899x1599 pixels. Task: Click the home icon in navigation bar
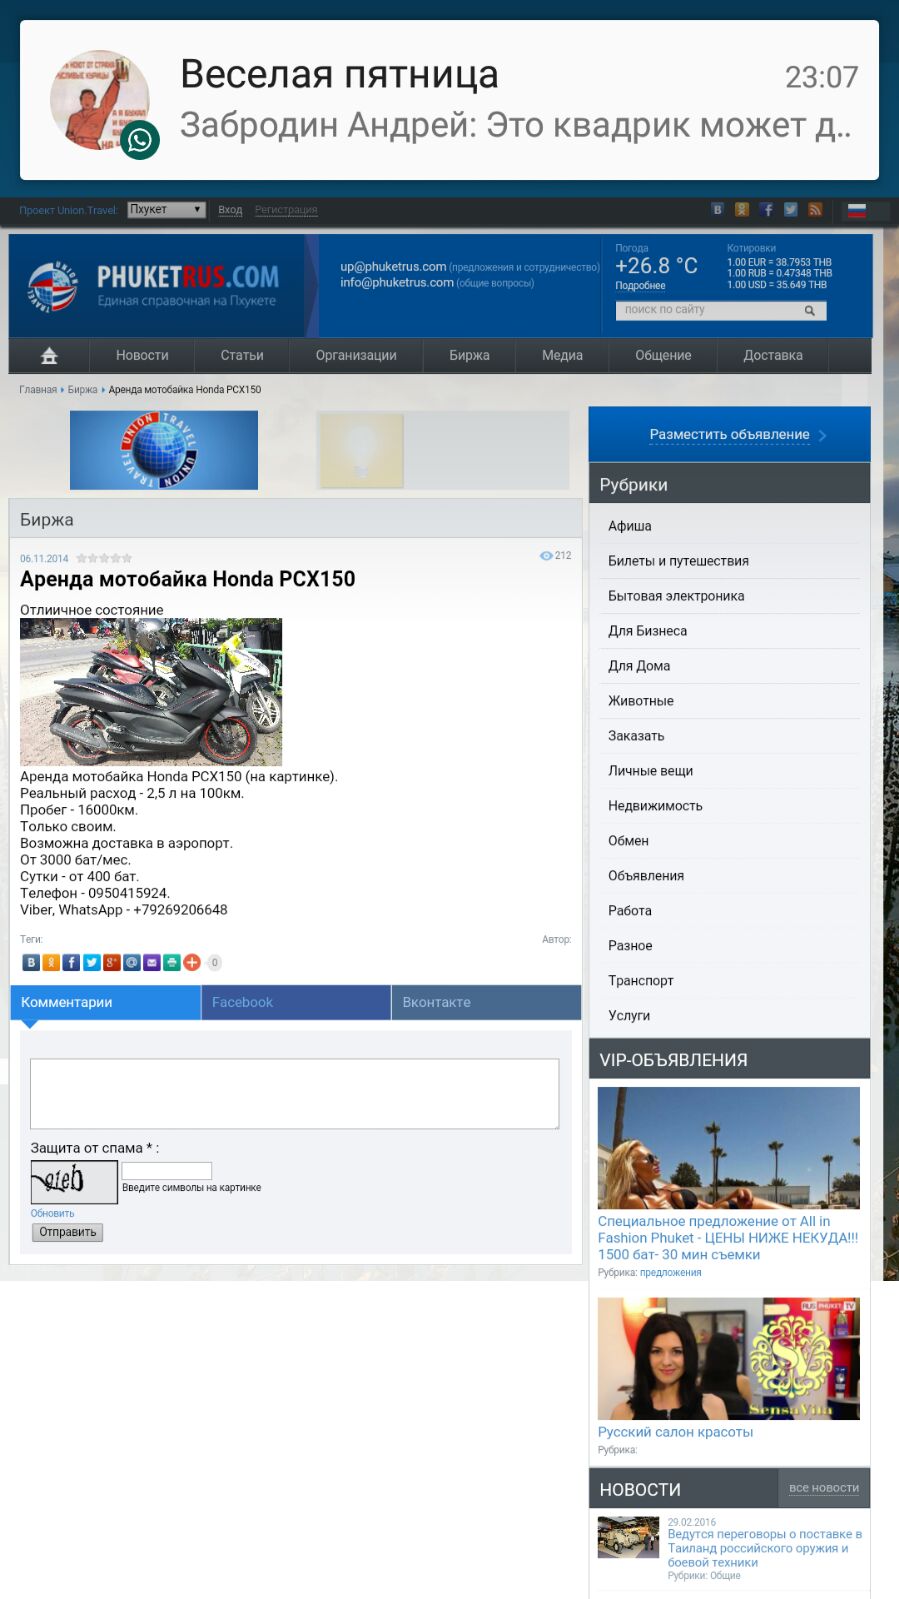pyautogui.click(x=49, y=356)
